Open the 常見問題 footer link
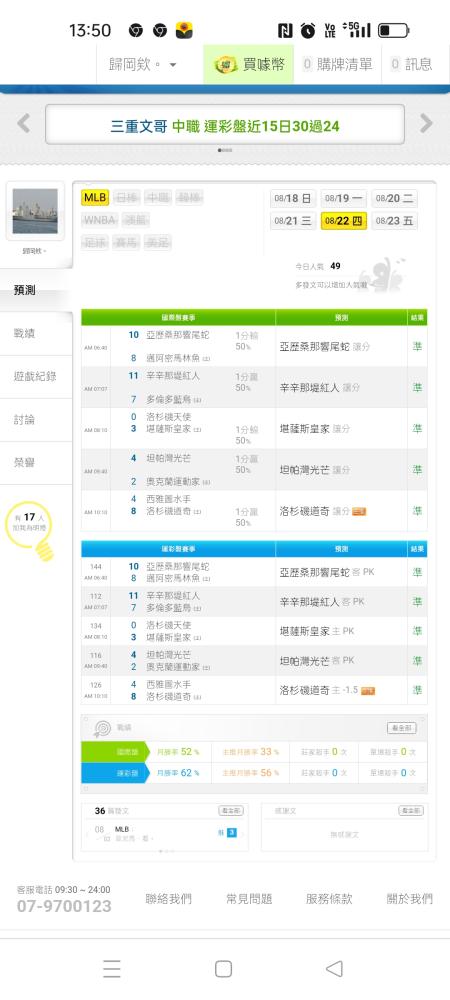Screen dimensions: 450x1000 [x=249, y=899]
